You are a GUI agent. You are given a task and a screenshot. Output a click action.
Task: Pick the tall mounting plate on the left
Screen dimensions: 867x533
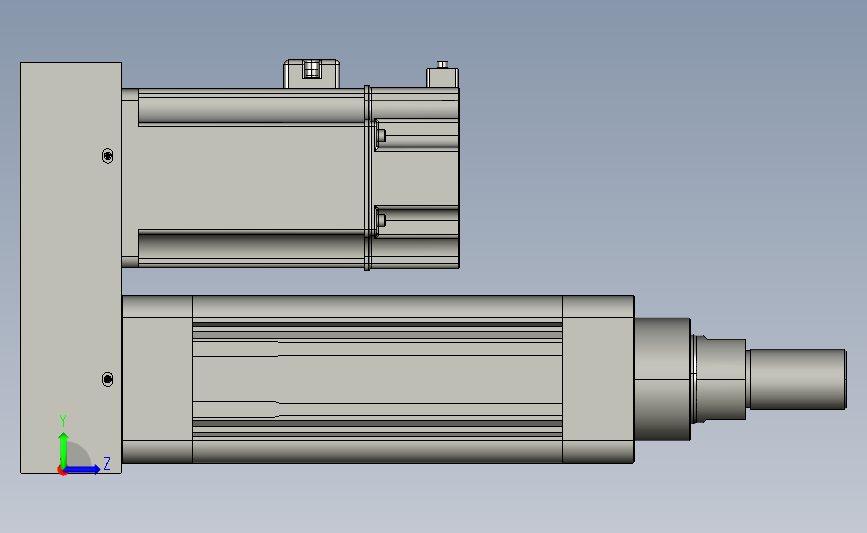tap(71, 268)
